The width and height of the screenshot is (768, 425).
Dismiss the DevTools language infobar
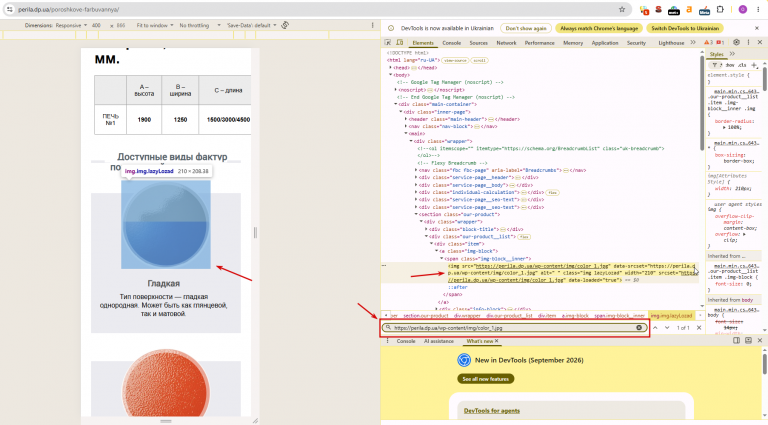pos(757,28)
